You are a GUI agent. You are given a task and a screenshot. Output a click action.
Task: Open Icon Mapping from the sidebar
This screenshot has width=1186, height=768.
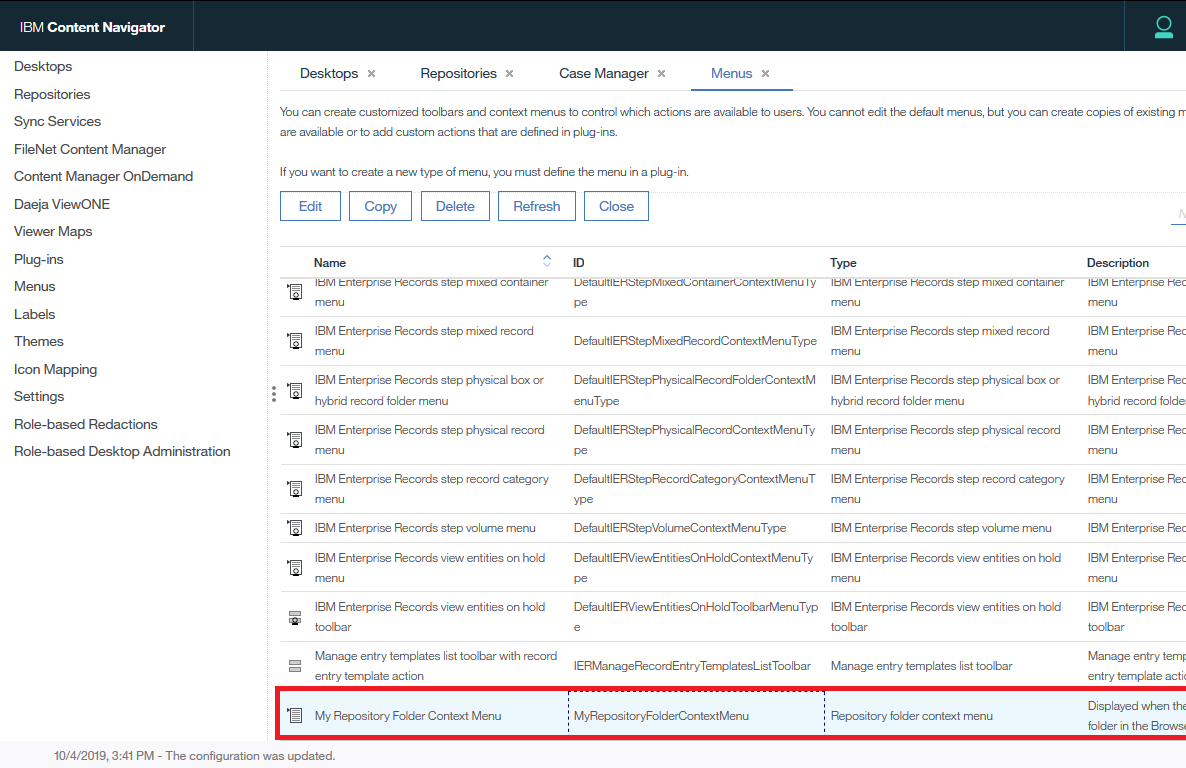[x=55, y=368]
